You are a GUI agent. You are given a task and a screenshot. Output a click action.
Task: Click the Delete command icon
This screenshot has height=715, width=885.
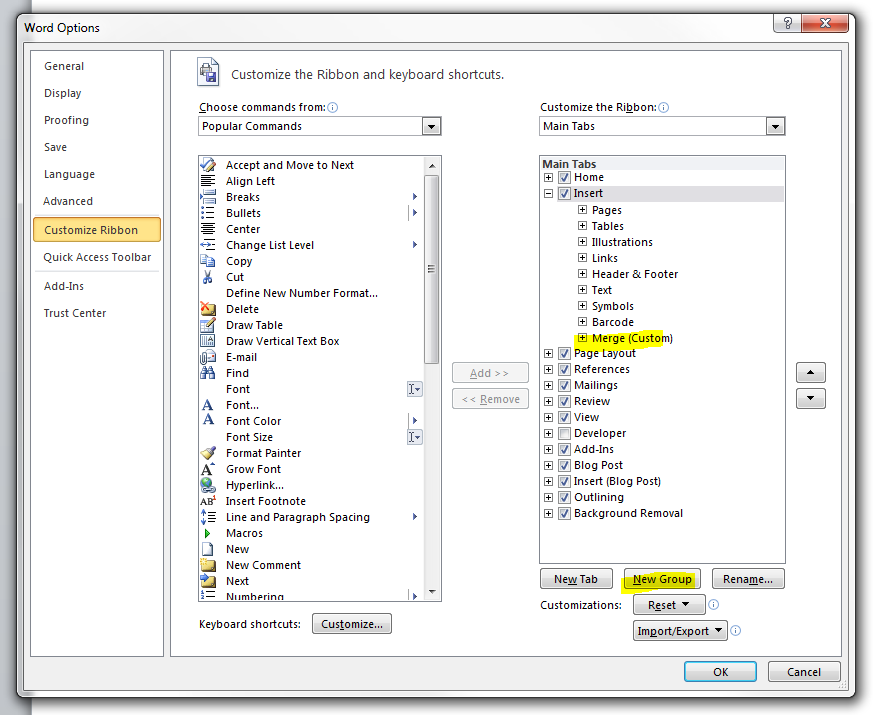pos(208,309)
